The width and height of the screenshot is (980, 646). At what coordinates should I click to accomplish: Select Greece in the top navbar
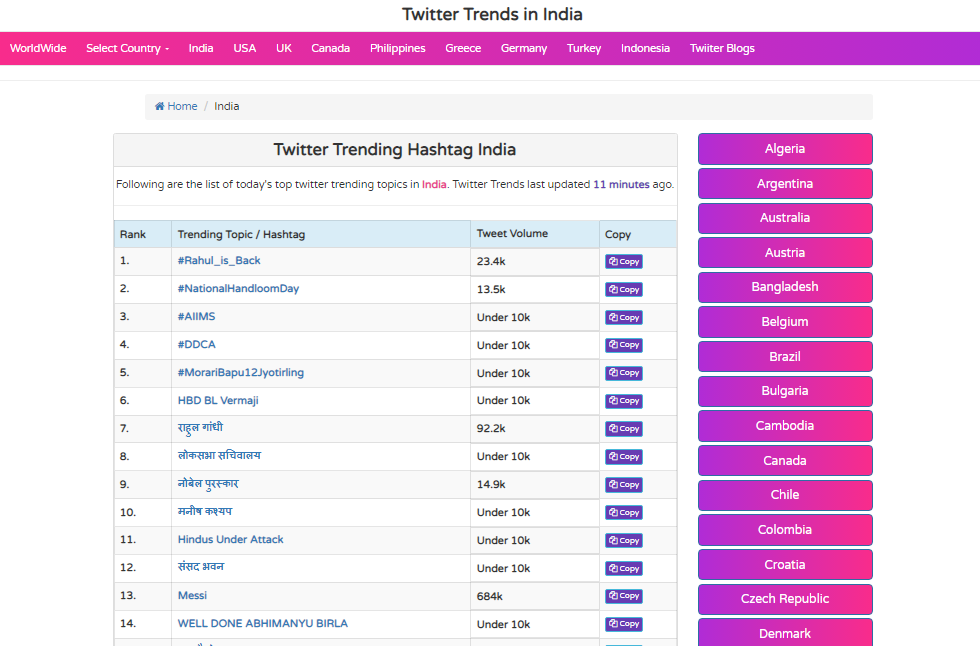(x=463, y=48)
